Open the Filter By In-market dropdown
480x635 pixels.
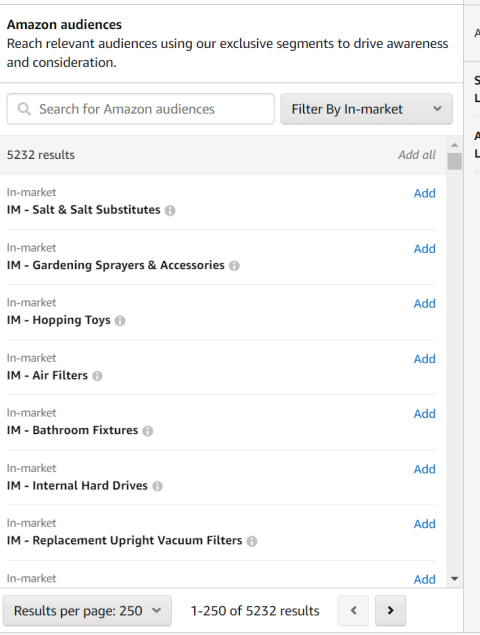(367, 109)
